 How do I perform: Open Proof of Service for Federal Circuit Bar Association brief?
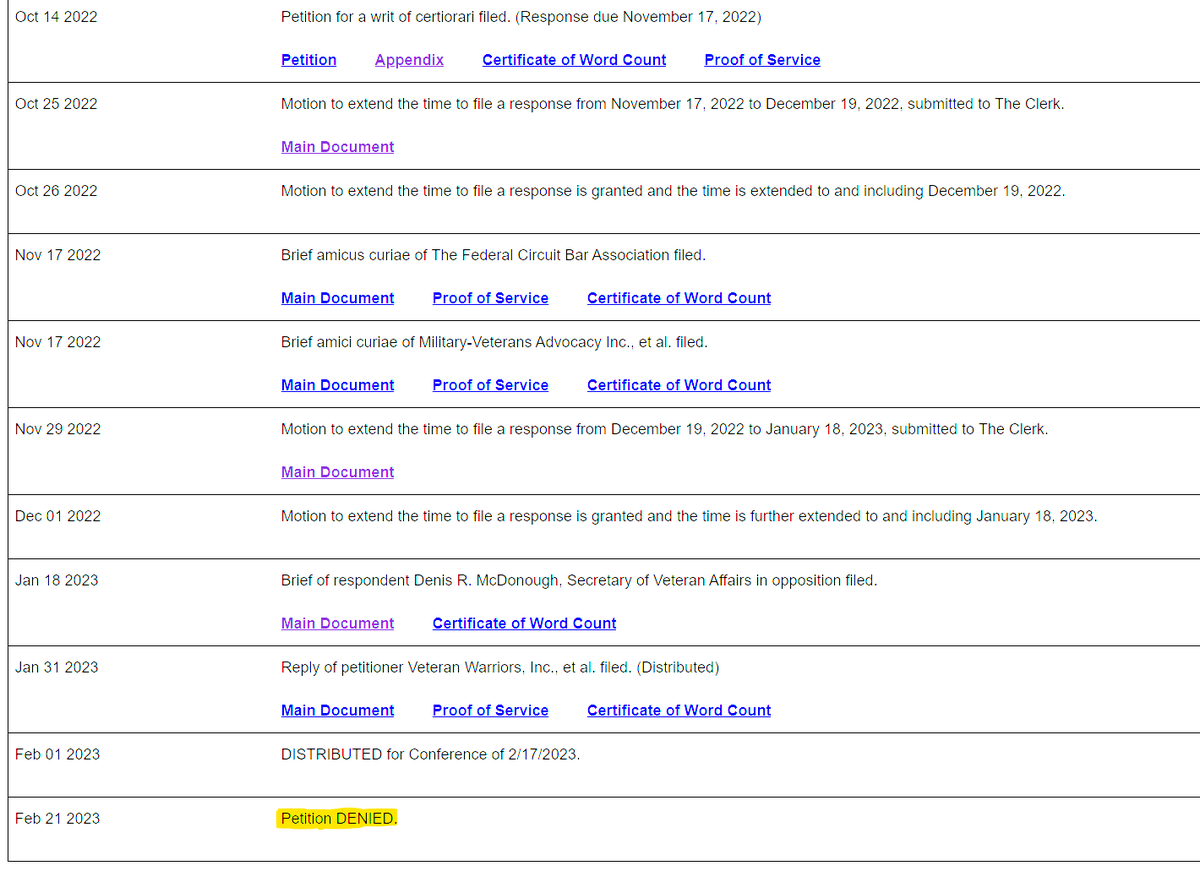click(490, 298)
